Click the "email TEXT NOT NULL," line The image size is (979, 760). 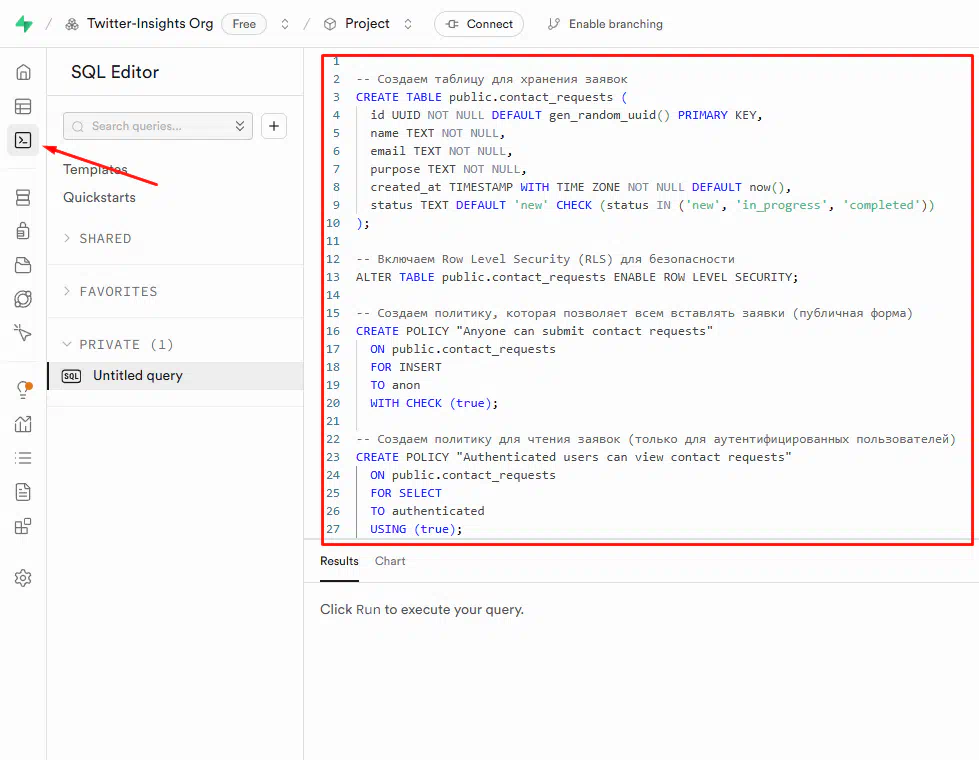(x=441, y=151)
